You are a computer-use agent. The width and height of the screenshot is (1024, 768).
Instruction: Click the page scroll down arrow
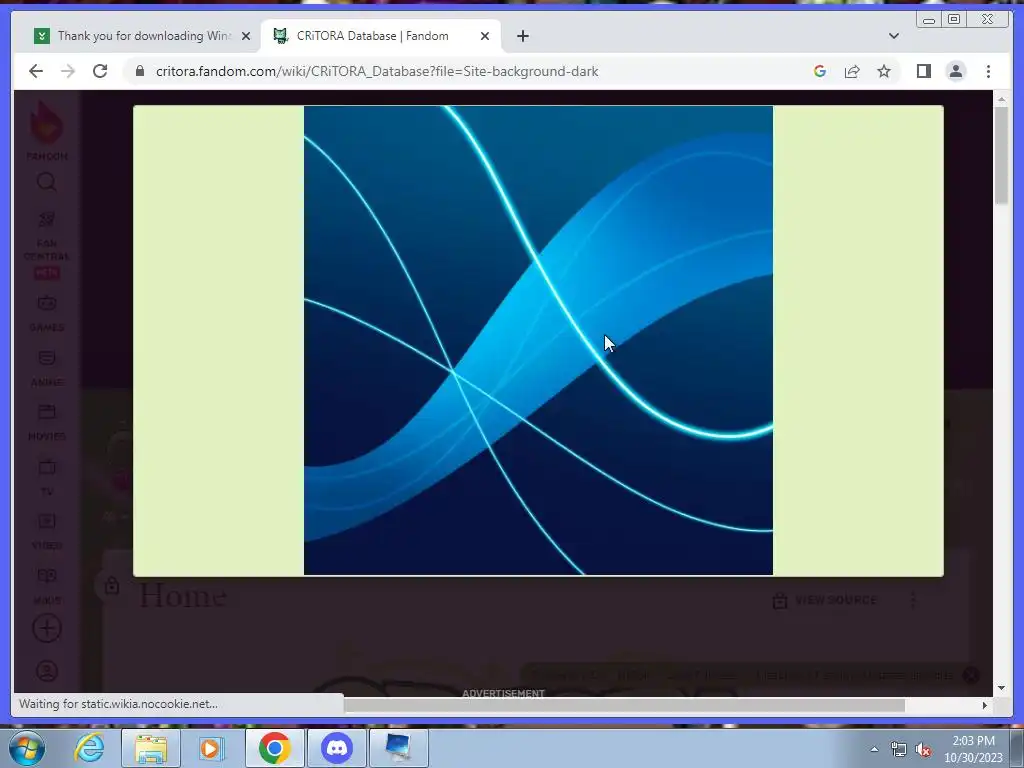tap(1001, 688)
